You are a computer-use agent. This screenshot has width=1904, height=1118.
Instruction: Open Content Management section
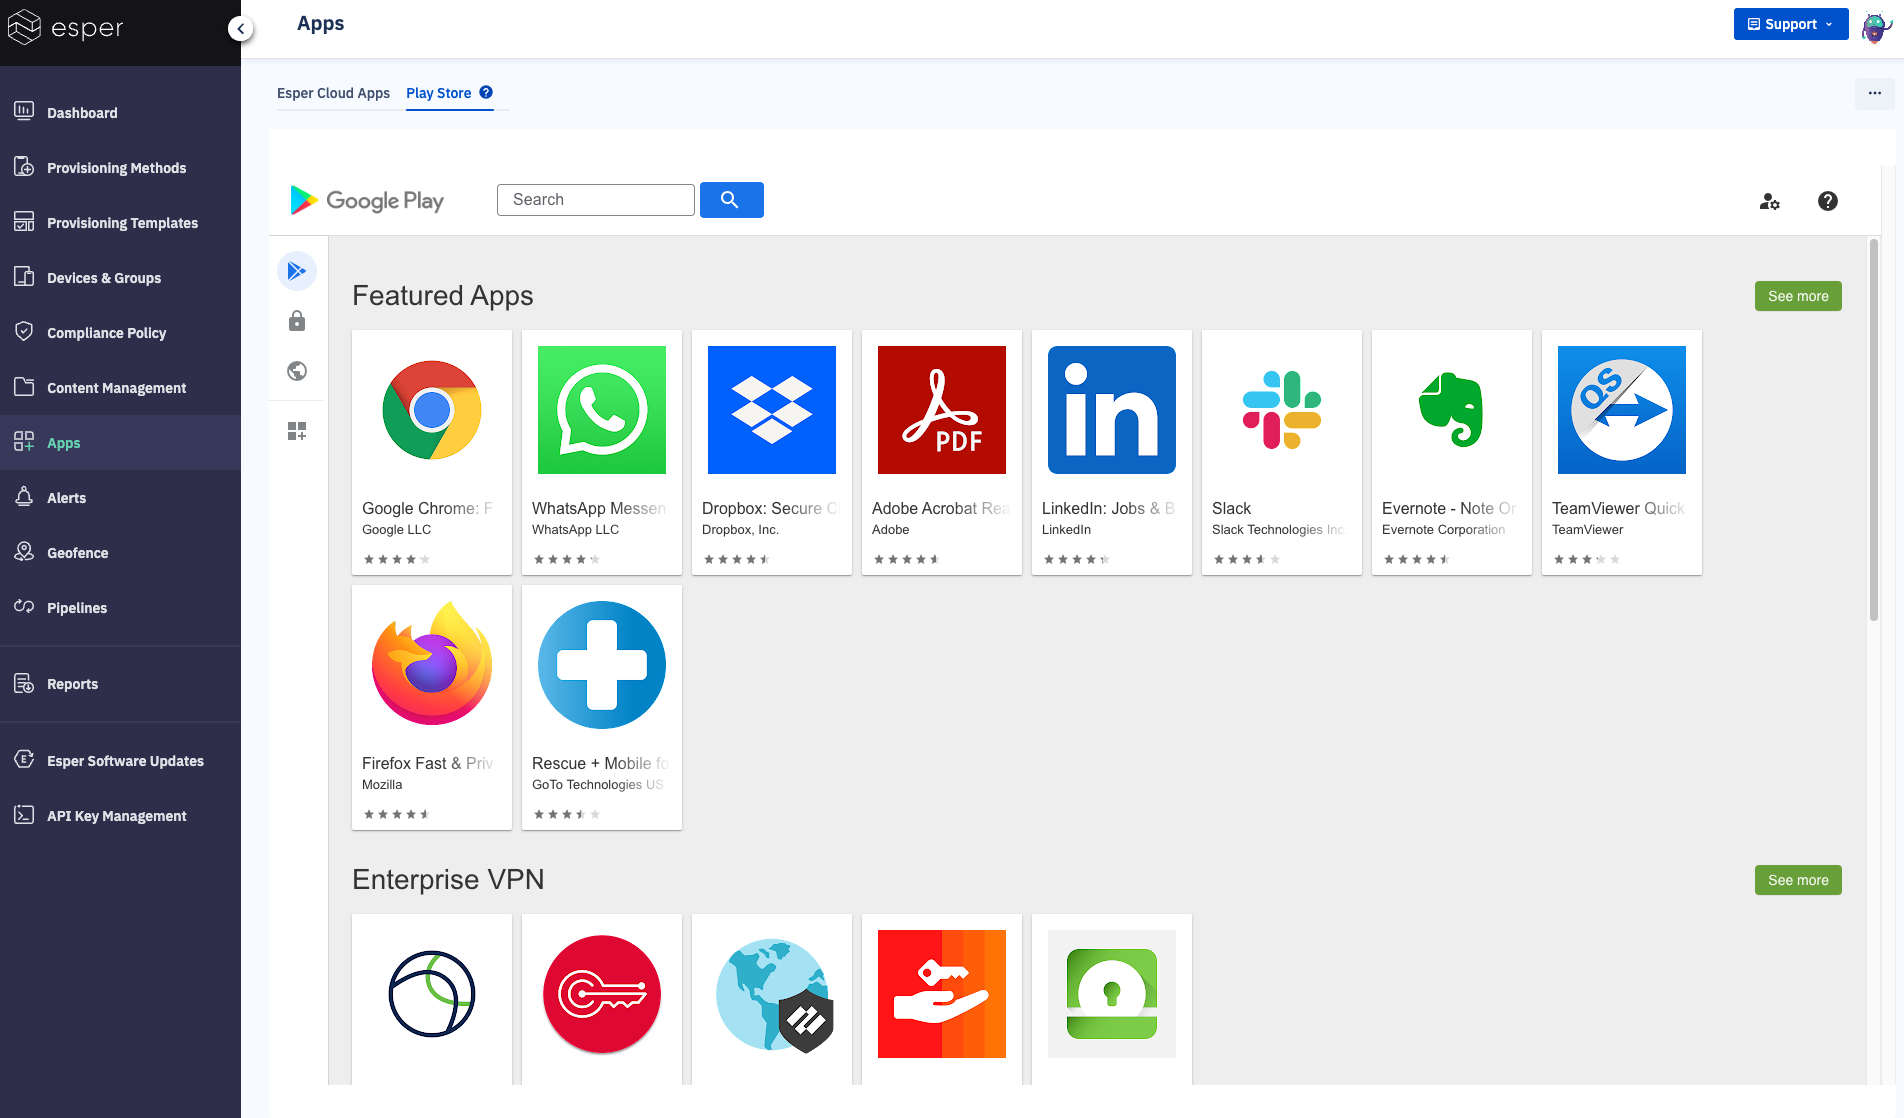click(x=120, y=388)
